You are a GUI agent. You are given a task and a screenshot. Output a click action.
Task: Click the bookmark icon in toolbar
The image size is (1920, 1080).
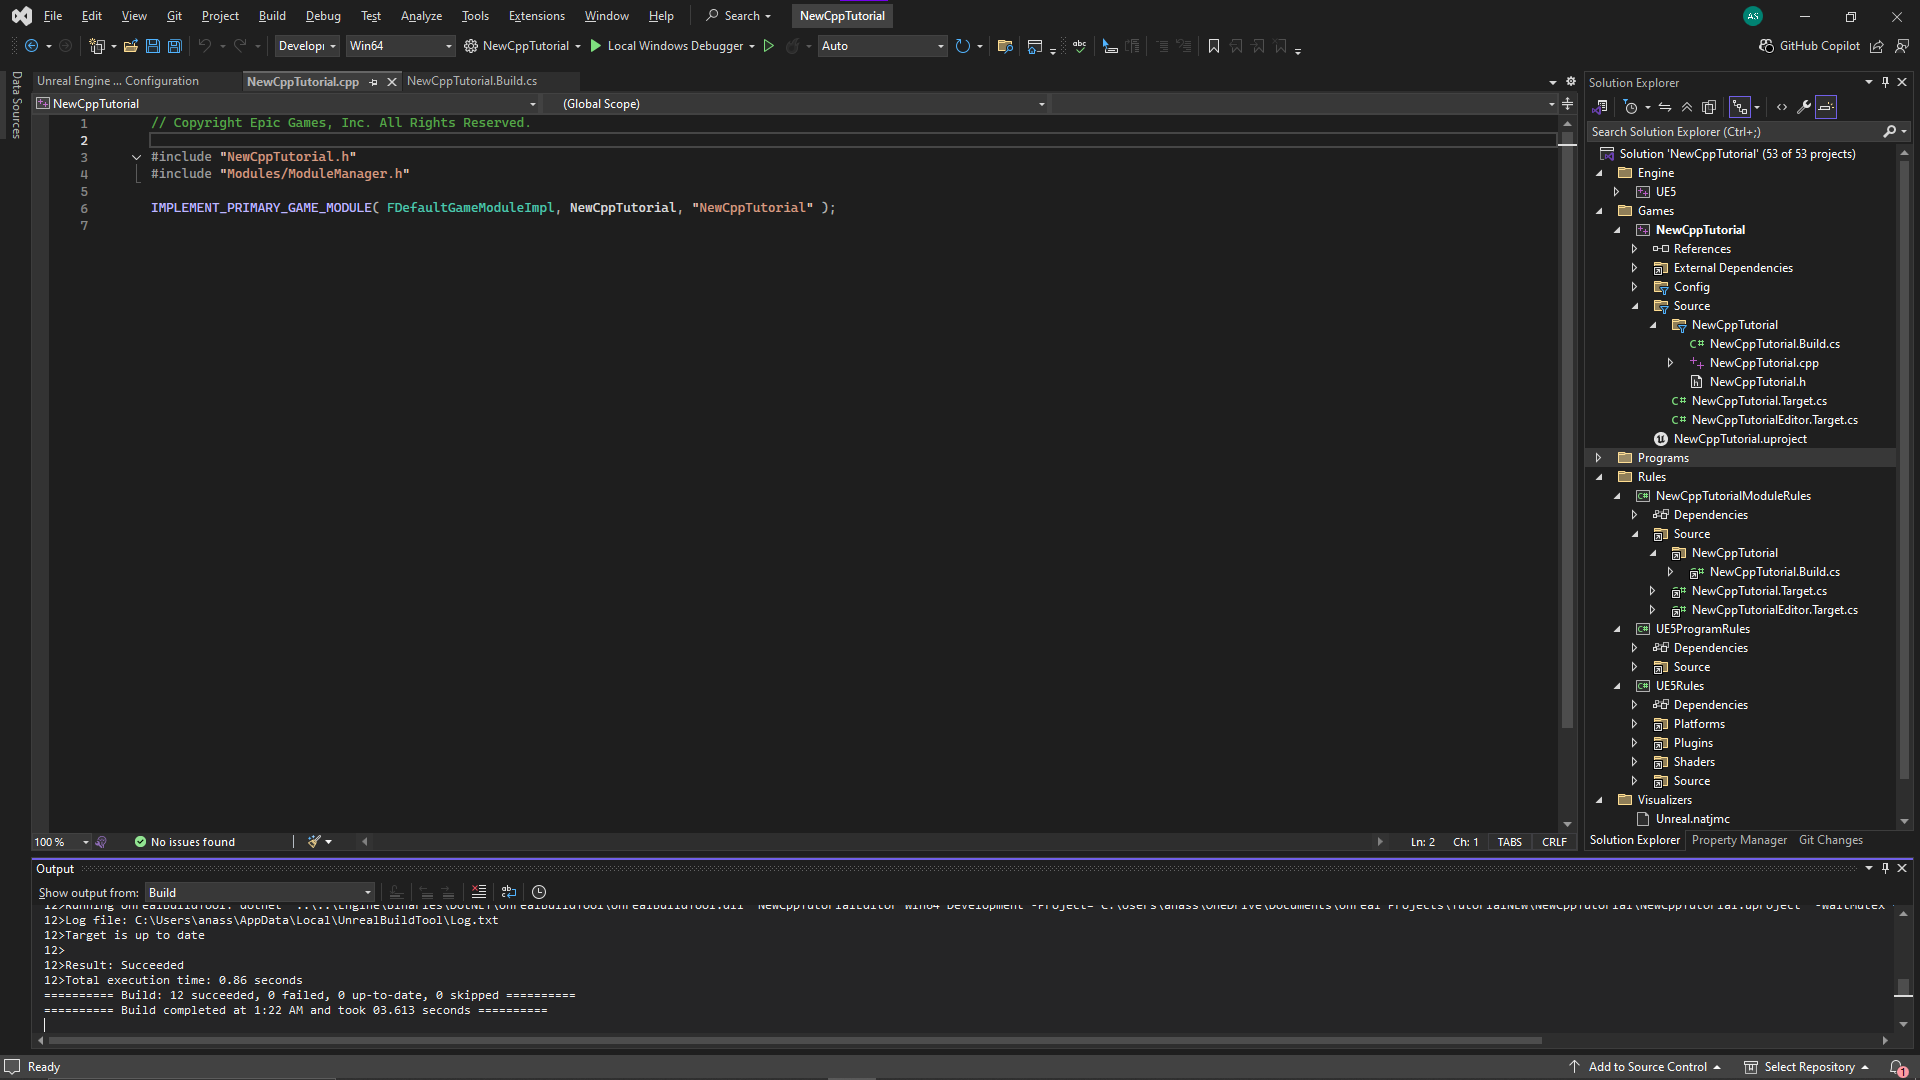point(1213,46)
